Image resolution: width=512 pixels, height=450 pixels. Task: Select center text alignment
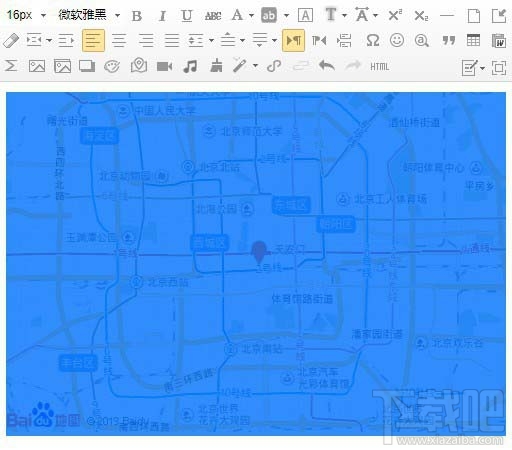pyautogui.click(x=119, y=40)
